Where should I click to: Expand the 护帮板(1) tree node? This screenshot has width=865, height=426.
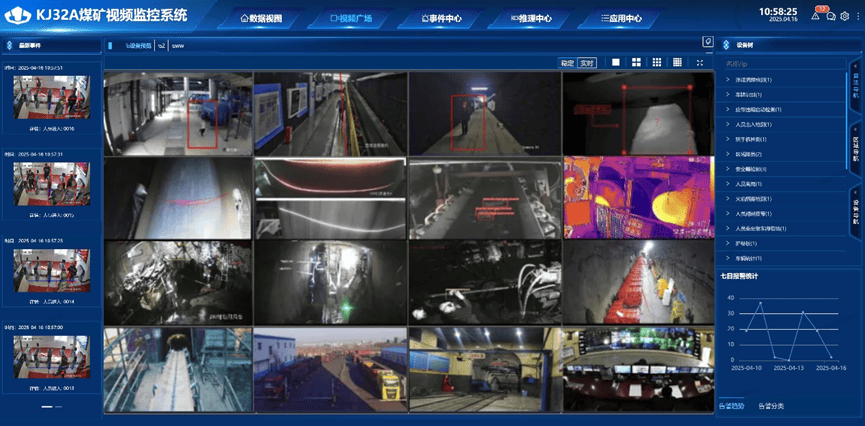coord(783,243)
